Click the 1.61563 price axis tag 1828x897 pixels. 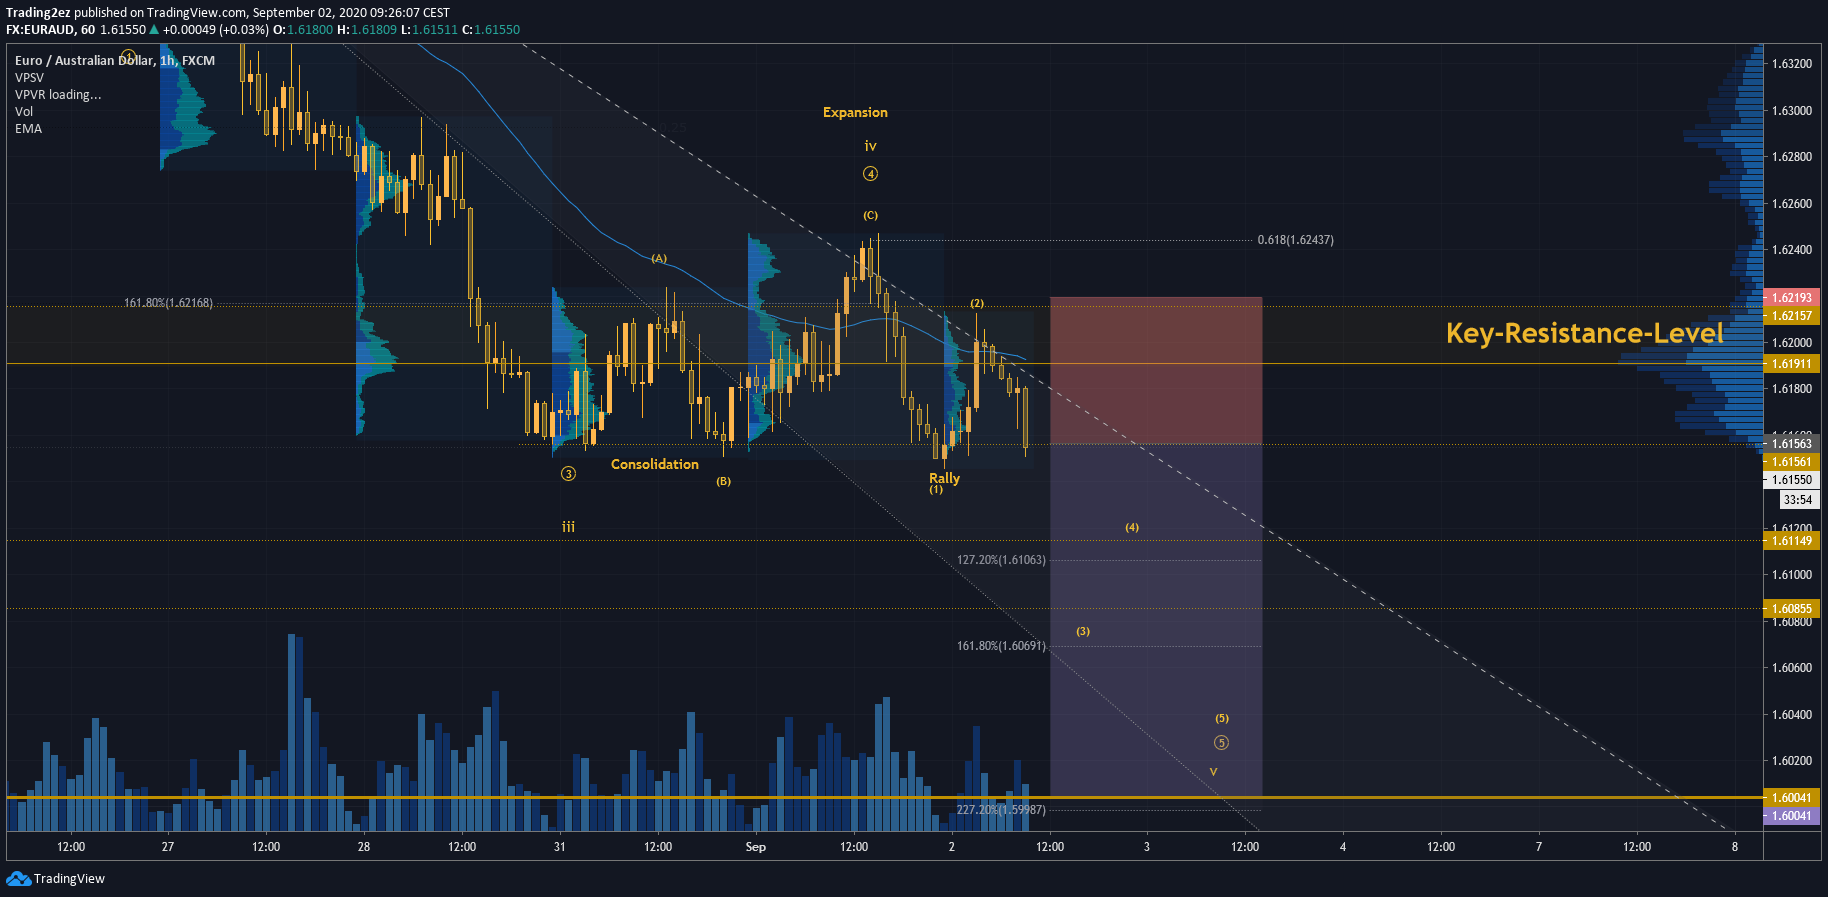[1791, 443]
